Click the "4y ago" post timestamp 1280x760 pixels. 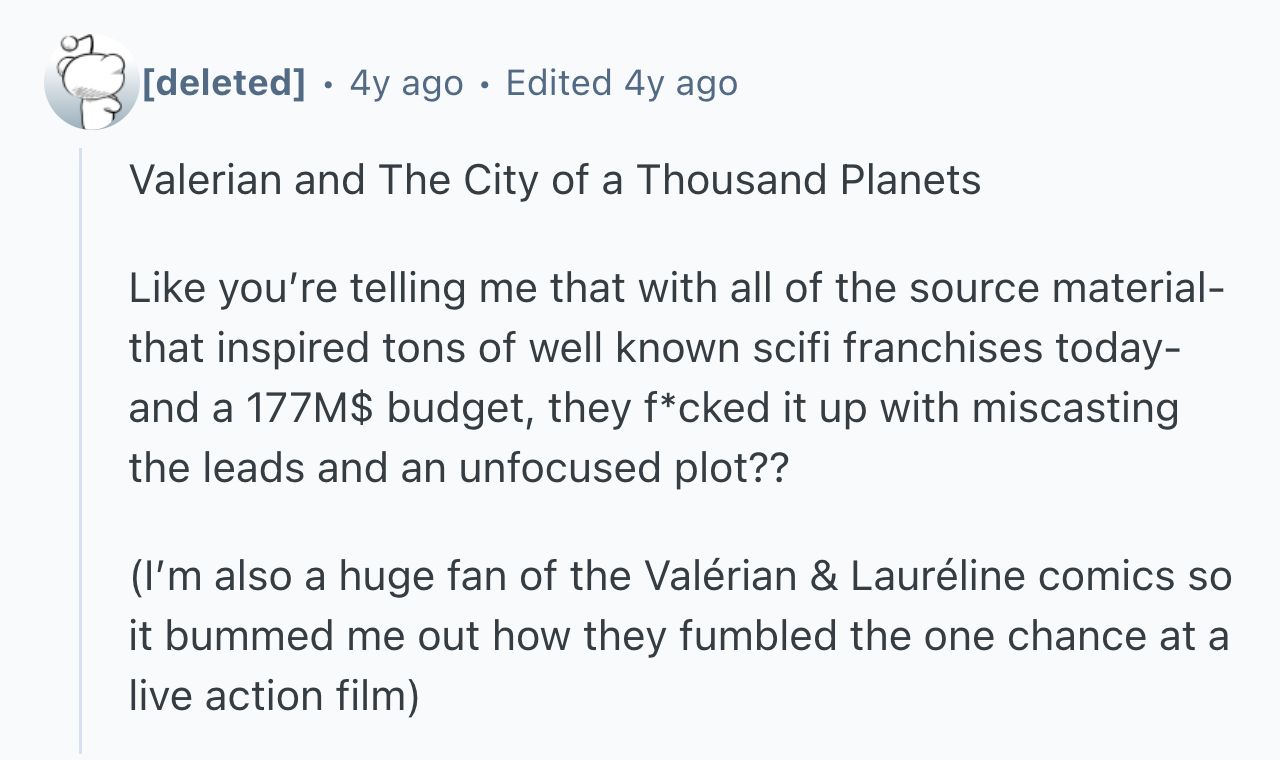pyautogui.click(x=406, y=83)
